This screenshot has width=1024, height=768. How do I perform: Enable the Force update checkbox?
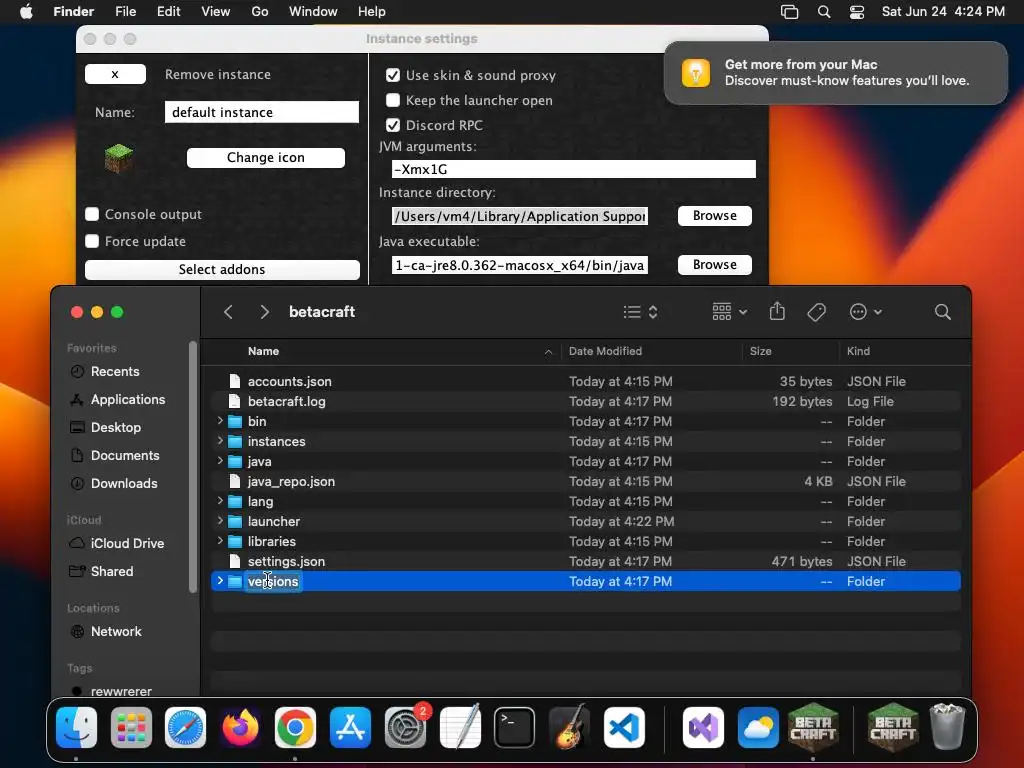point(92,241)
